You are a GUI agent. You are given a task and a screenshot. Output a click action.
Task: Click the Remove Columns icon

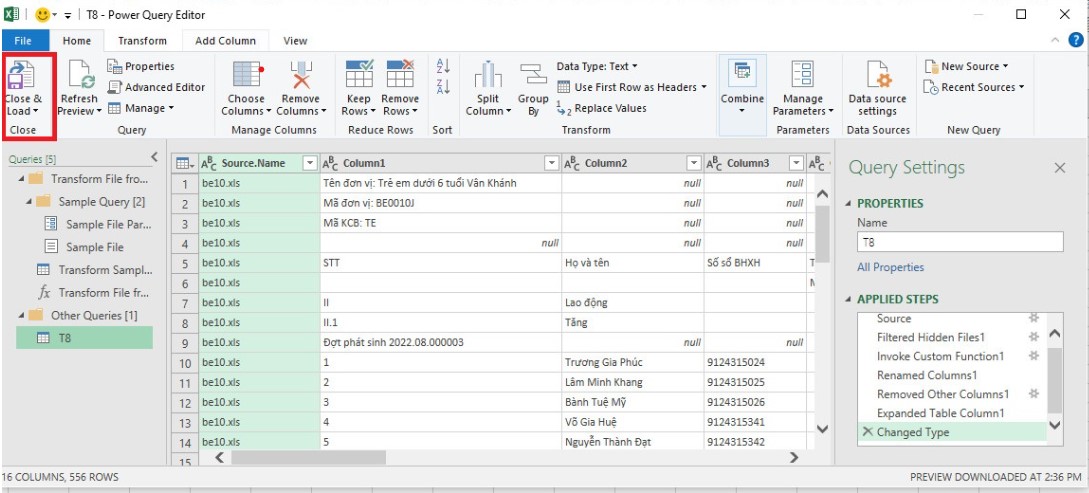click(x=301, y=75)
